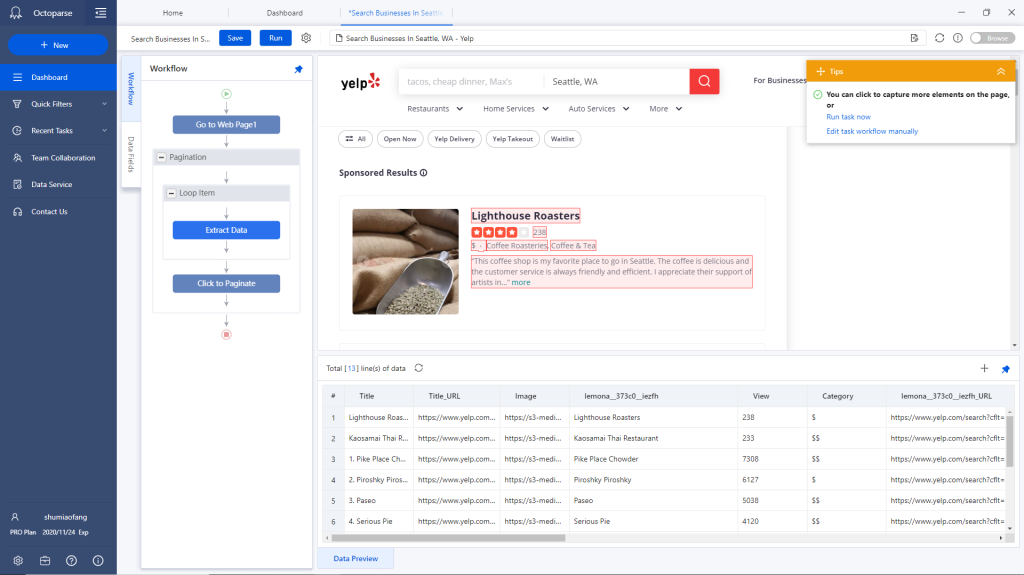Click the Save button
The width and height of the screenshot is (1024, 575).
point(235,38)
